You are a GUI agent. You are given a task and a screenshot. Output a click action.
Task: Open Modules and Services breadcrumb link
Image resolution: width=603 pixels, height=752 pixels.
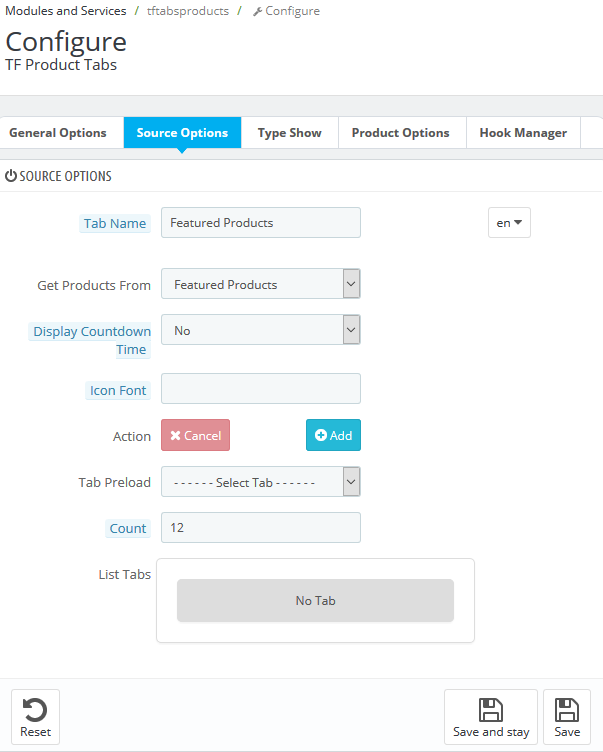point(66,11)
